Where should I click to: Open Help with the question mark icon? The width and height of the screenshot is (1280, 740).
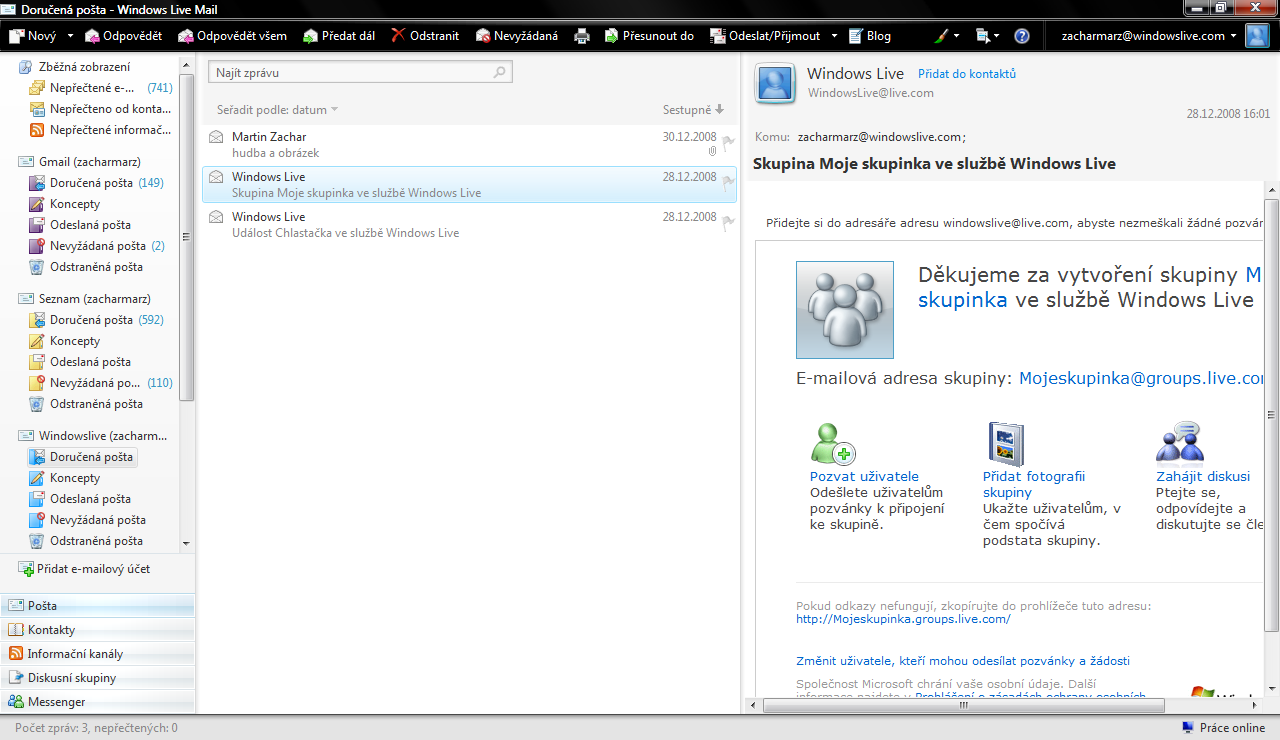click(1022, 36)
